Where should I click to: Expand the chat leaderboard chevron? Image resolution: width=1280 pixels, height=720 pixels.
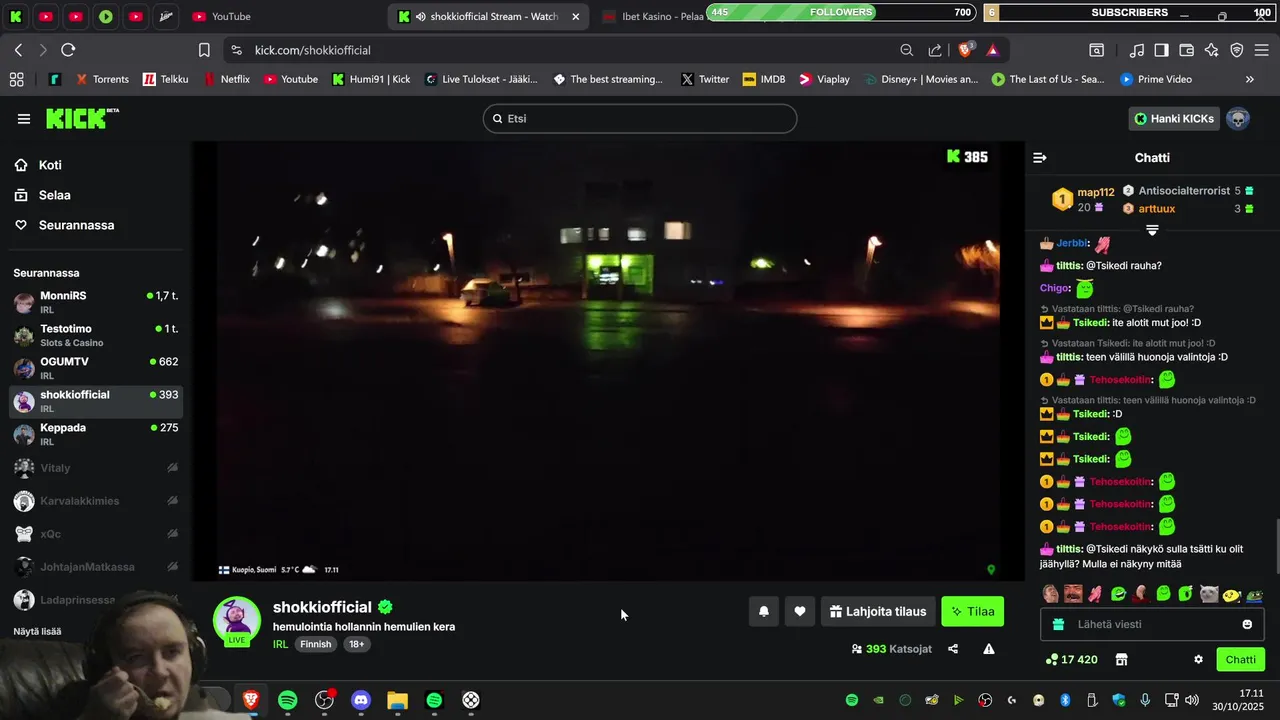(x=1152, y=230)
